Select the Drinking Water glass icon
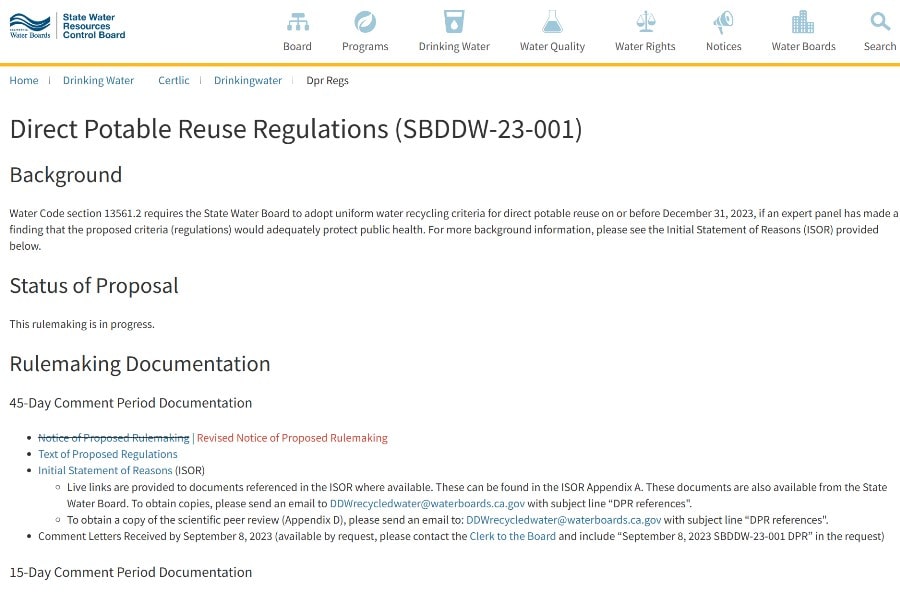 click(x=454, y=22)
